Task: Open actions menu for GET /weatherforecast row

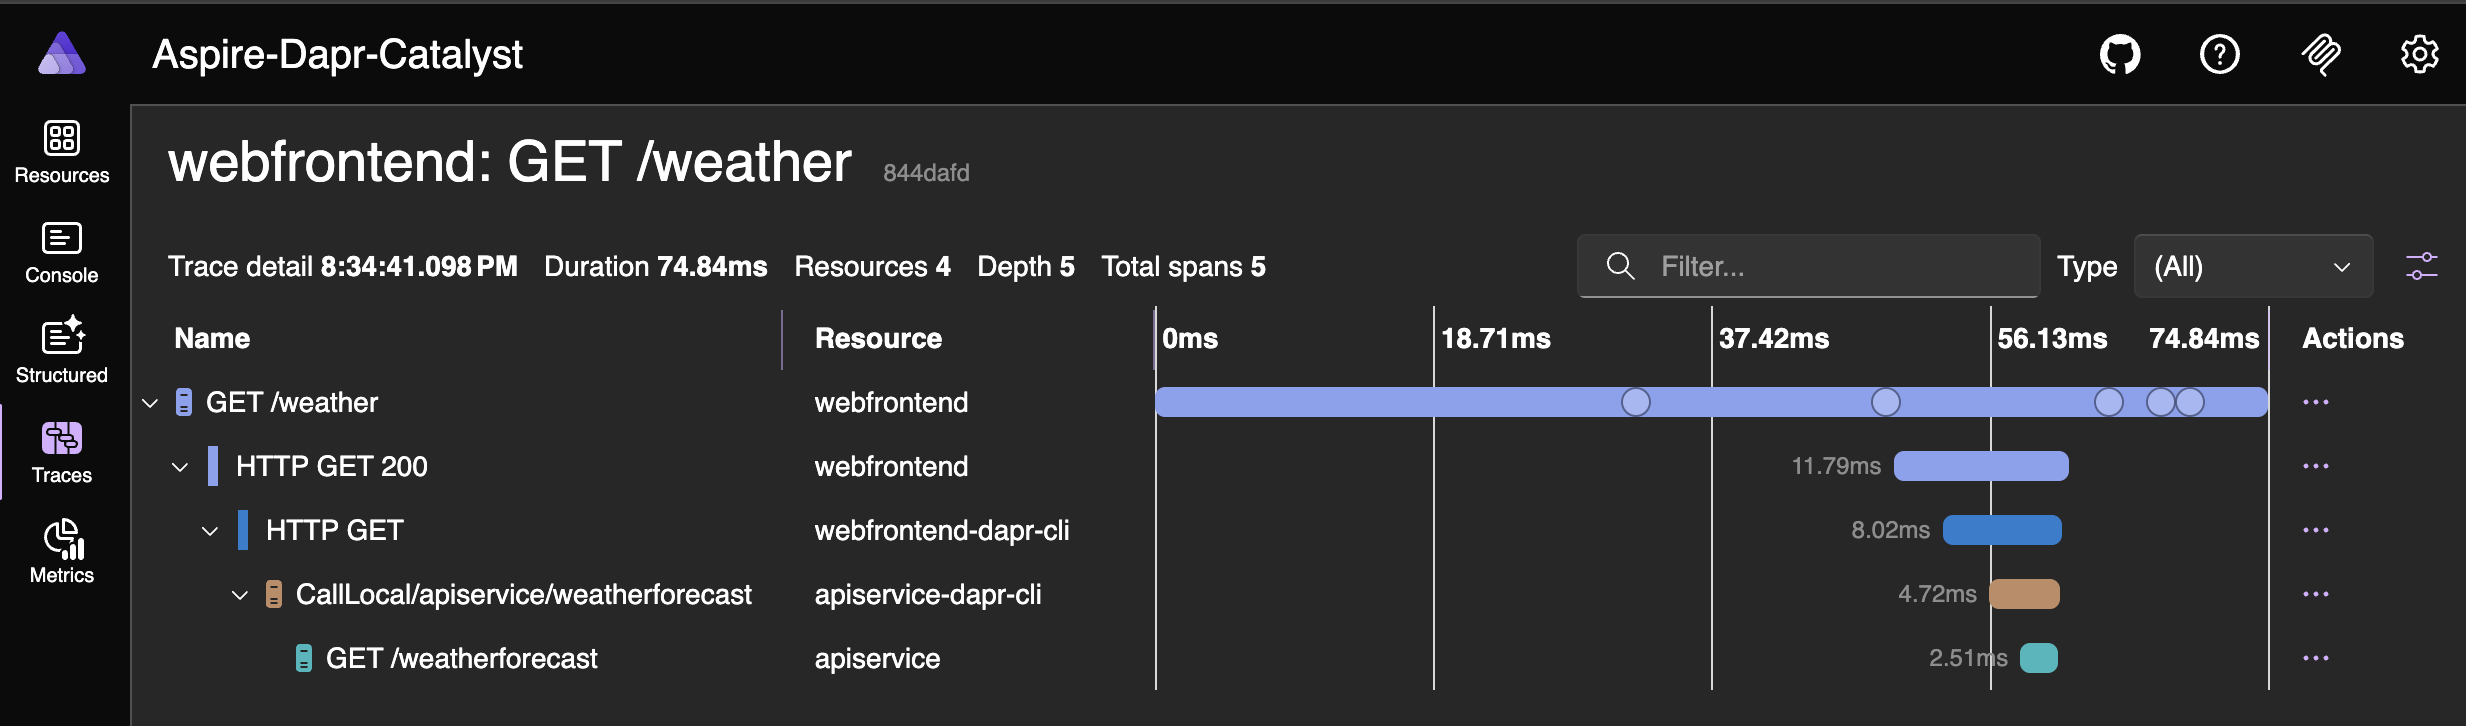Action: (x=2315, y=658)
